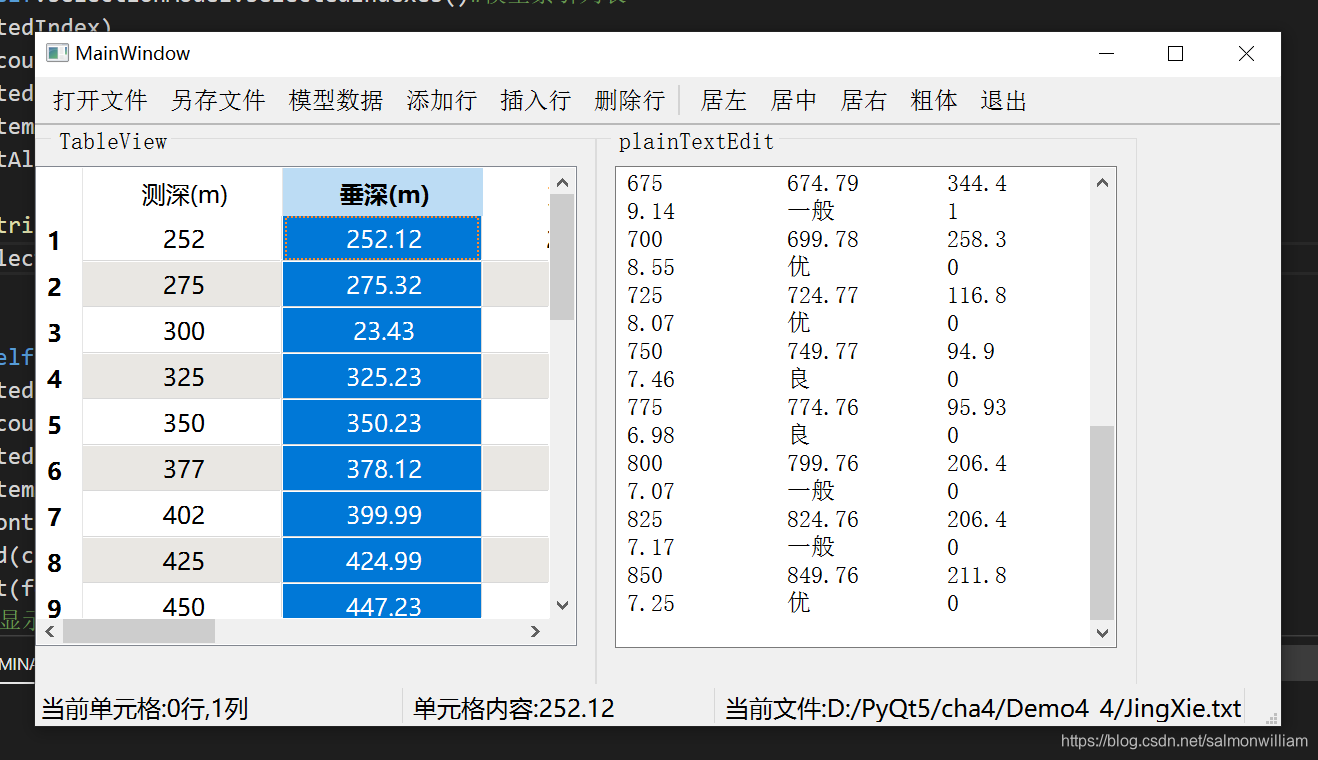Delete a row using 删除行
The image size is (1318, 760).
click(630, 100)
